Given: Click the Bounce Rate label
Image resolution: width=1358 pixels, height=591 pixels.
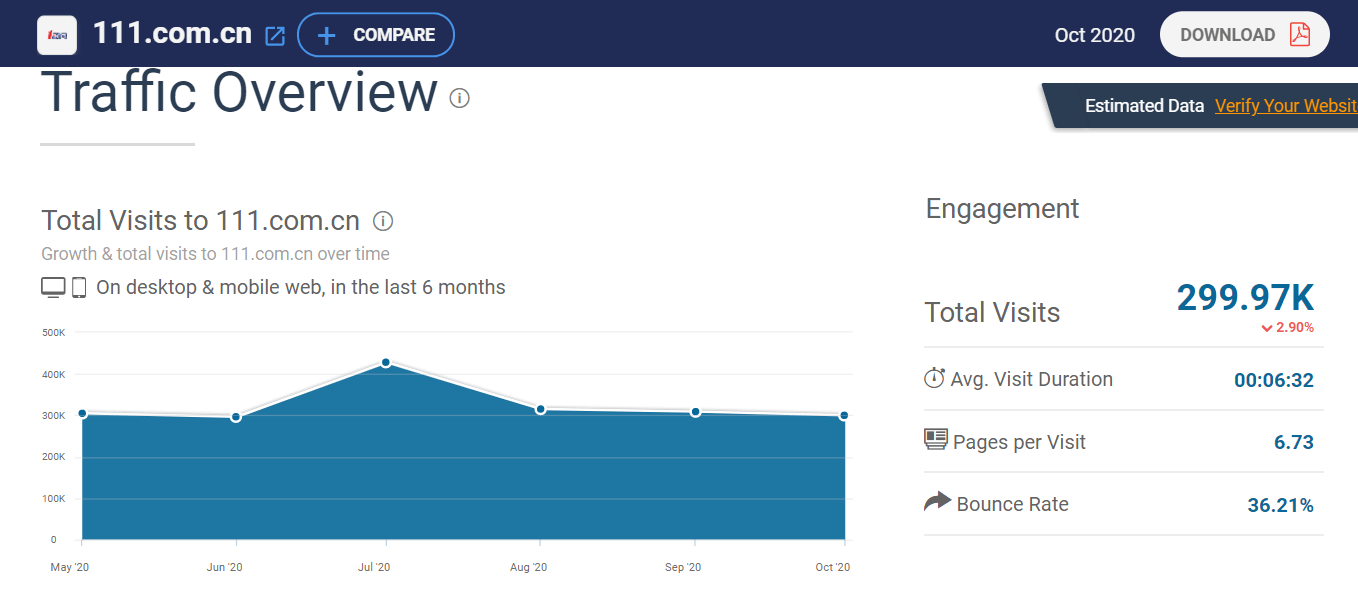Looking at the screenshot, I should pyautogui.click(x=1013, y=504).
